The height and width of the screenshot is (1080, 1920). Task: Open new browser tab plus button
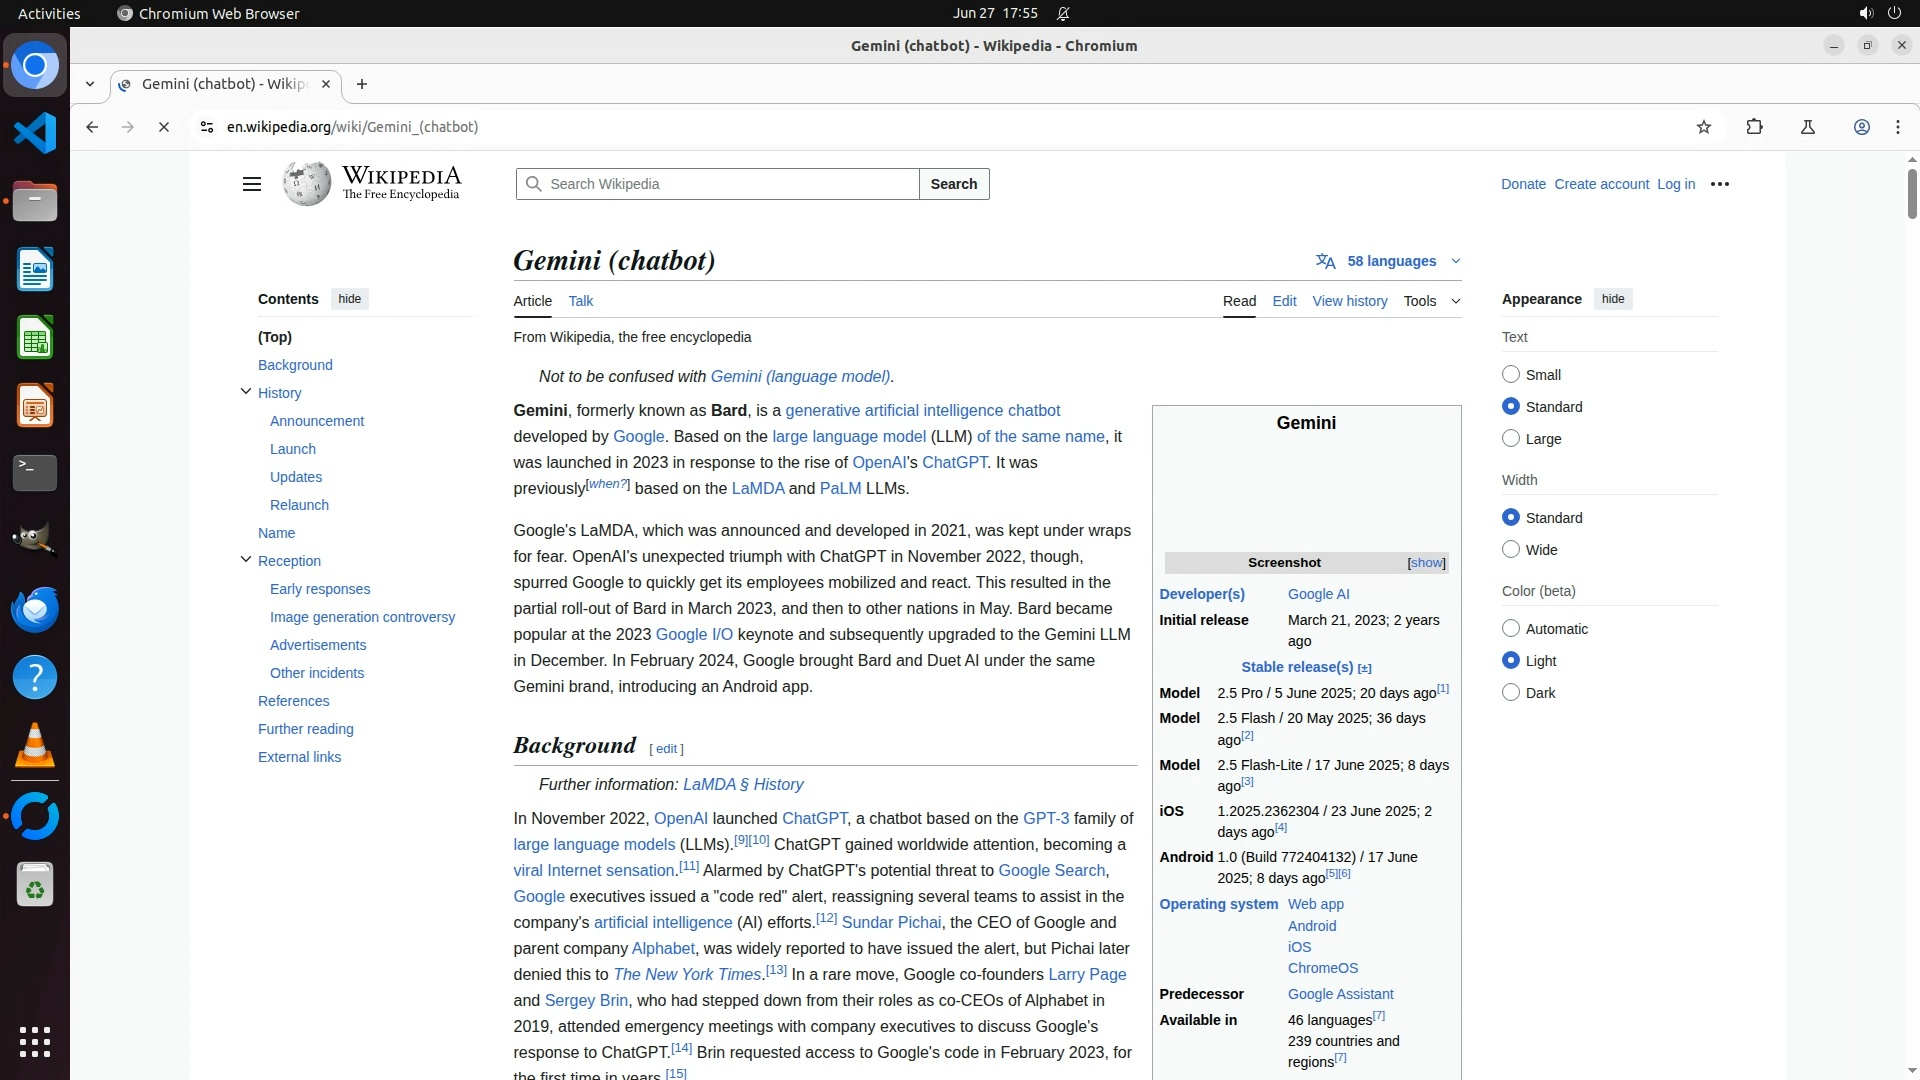[x=362, y=84]
